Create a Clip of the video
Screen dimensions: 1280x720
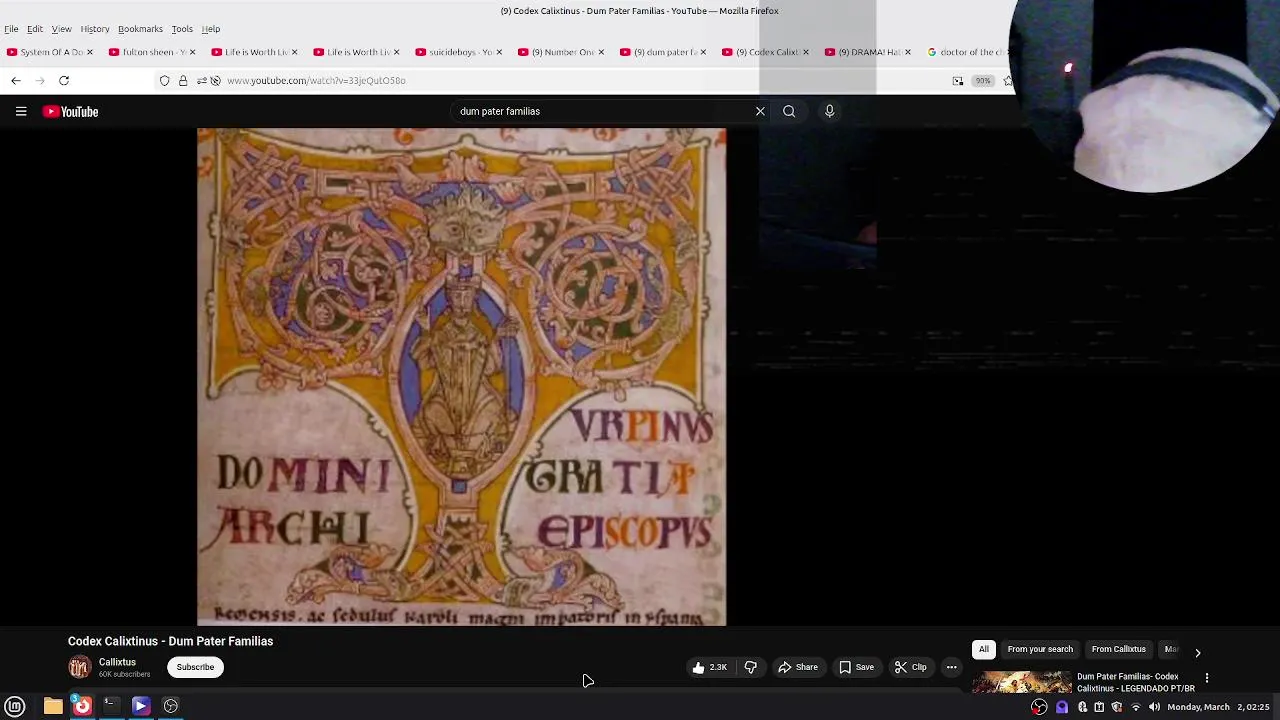pos(911,667)
